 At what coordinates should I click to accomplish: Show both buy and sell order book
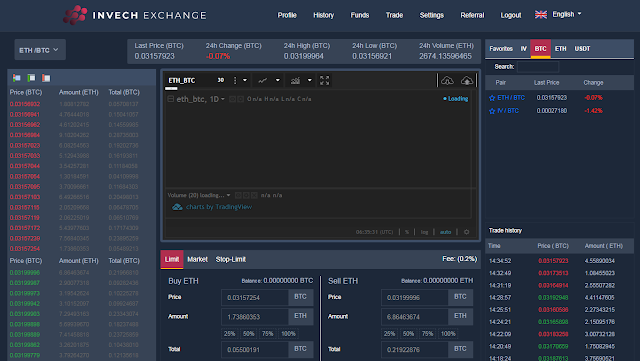tap(17, 78)
